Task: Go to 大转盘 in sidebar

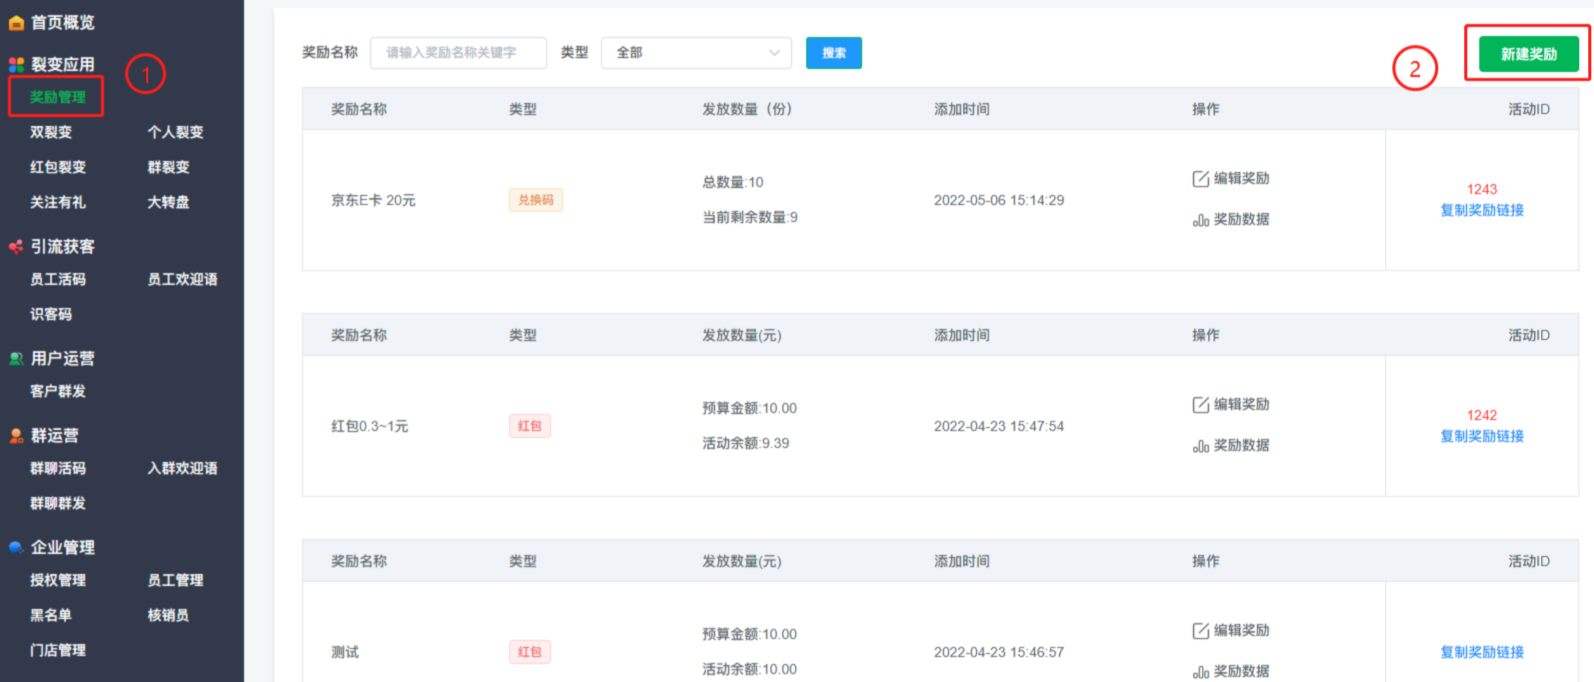Action: coord(168,202)
